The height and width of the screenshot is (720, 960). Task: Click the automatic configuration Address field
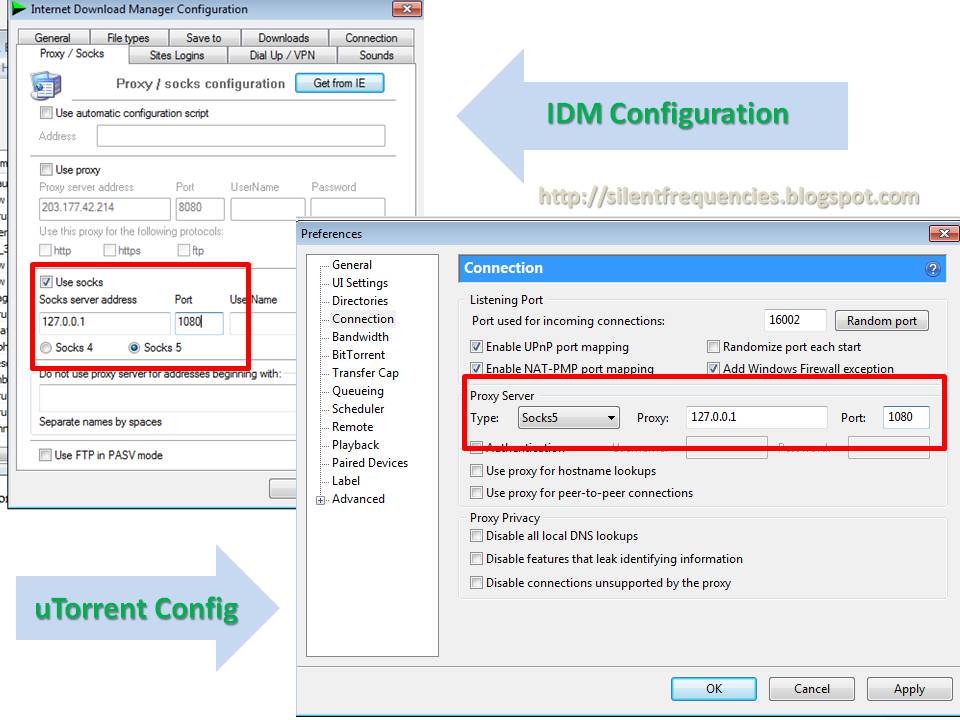[241, 135]
